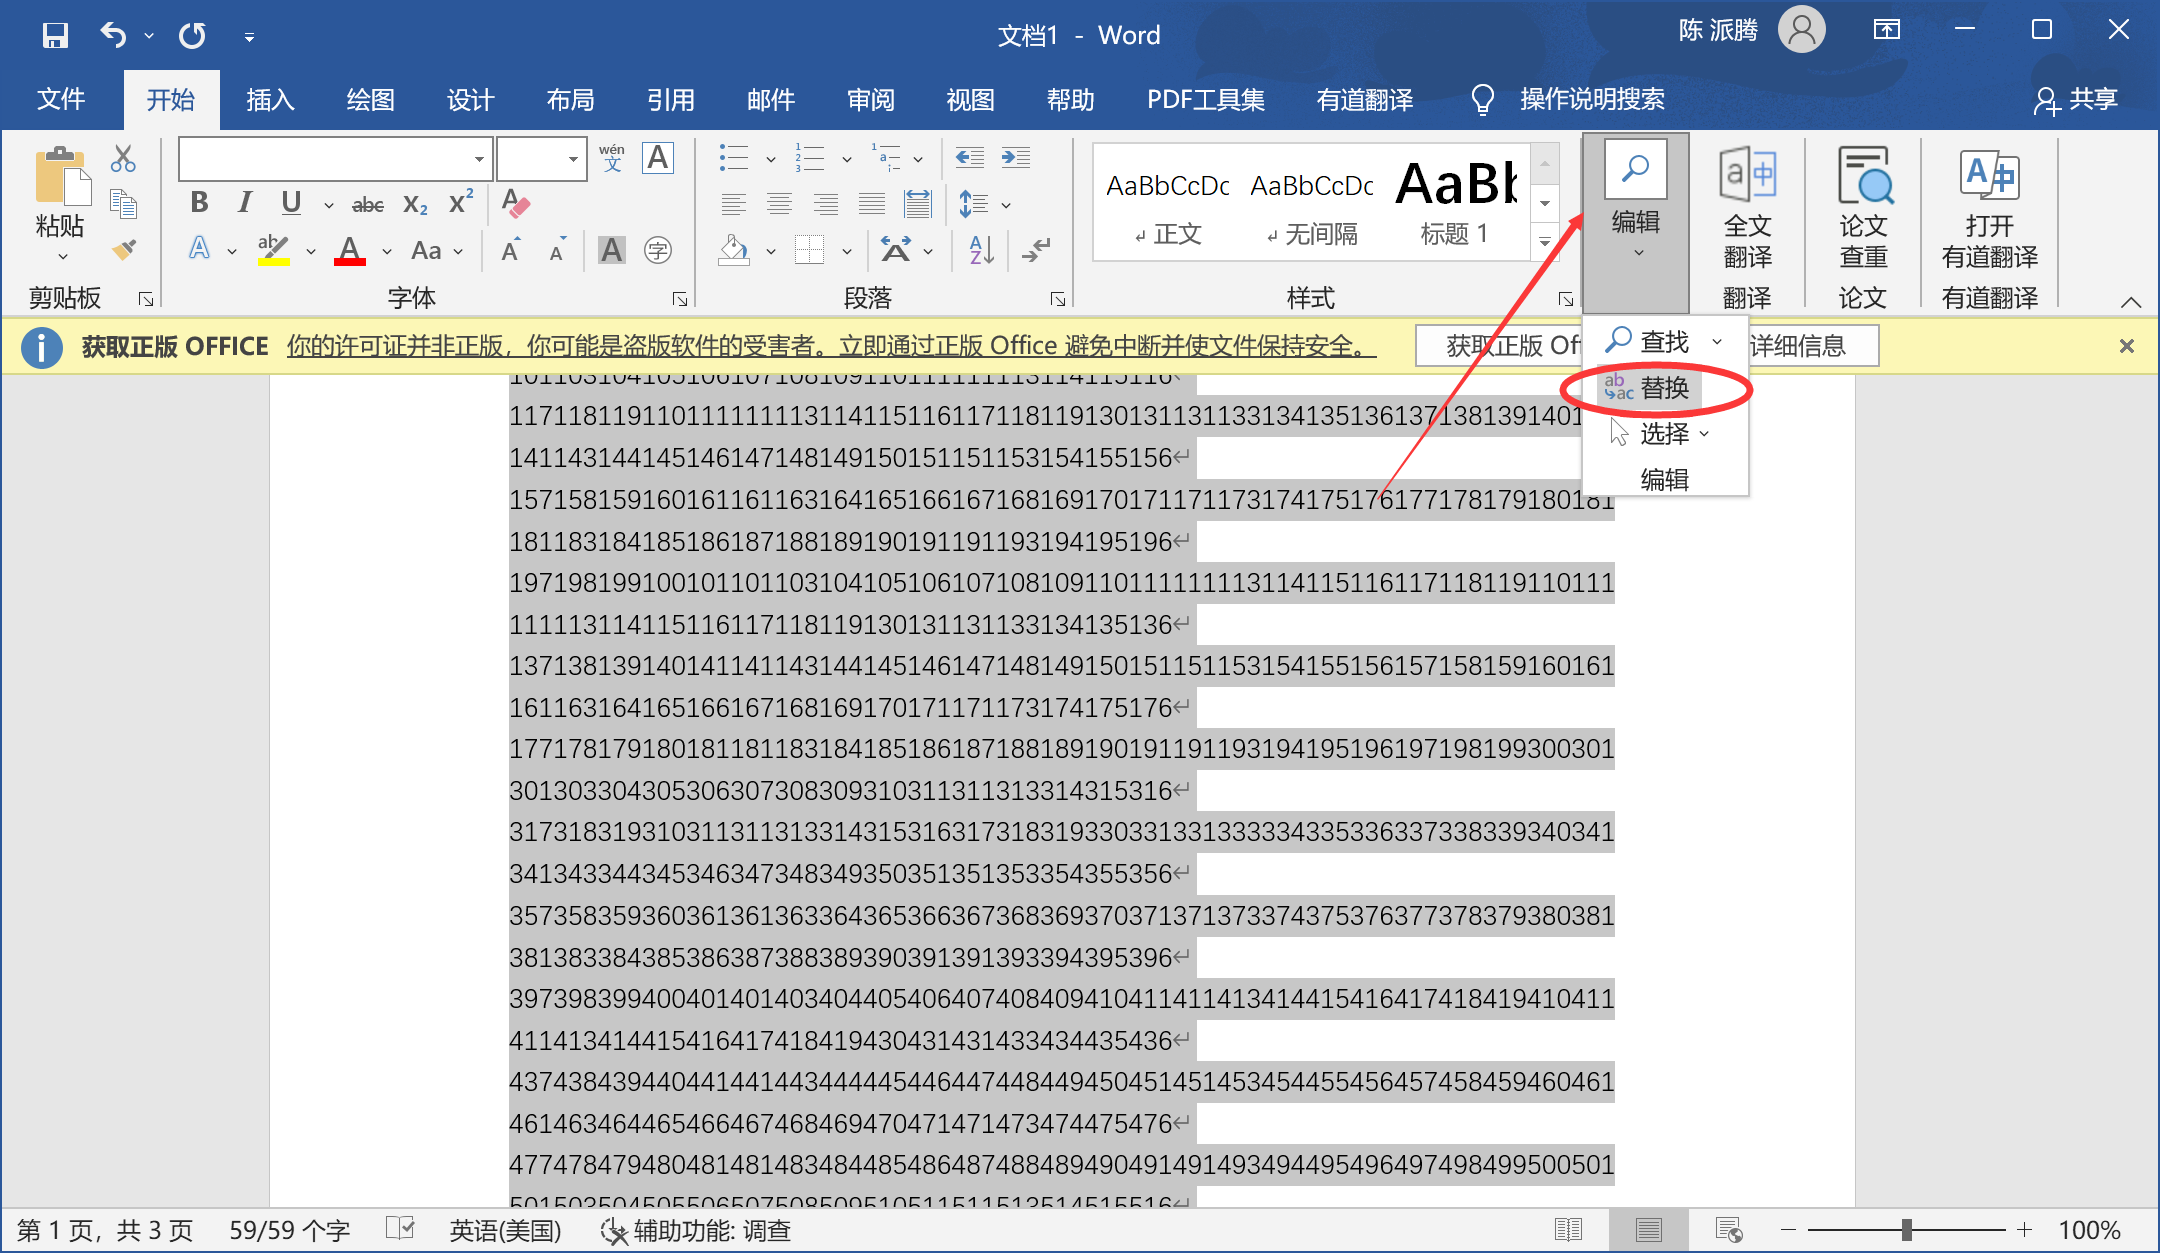Decrease font size with the small A
2160x1253 pixels.
click(x=558, y=250)
